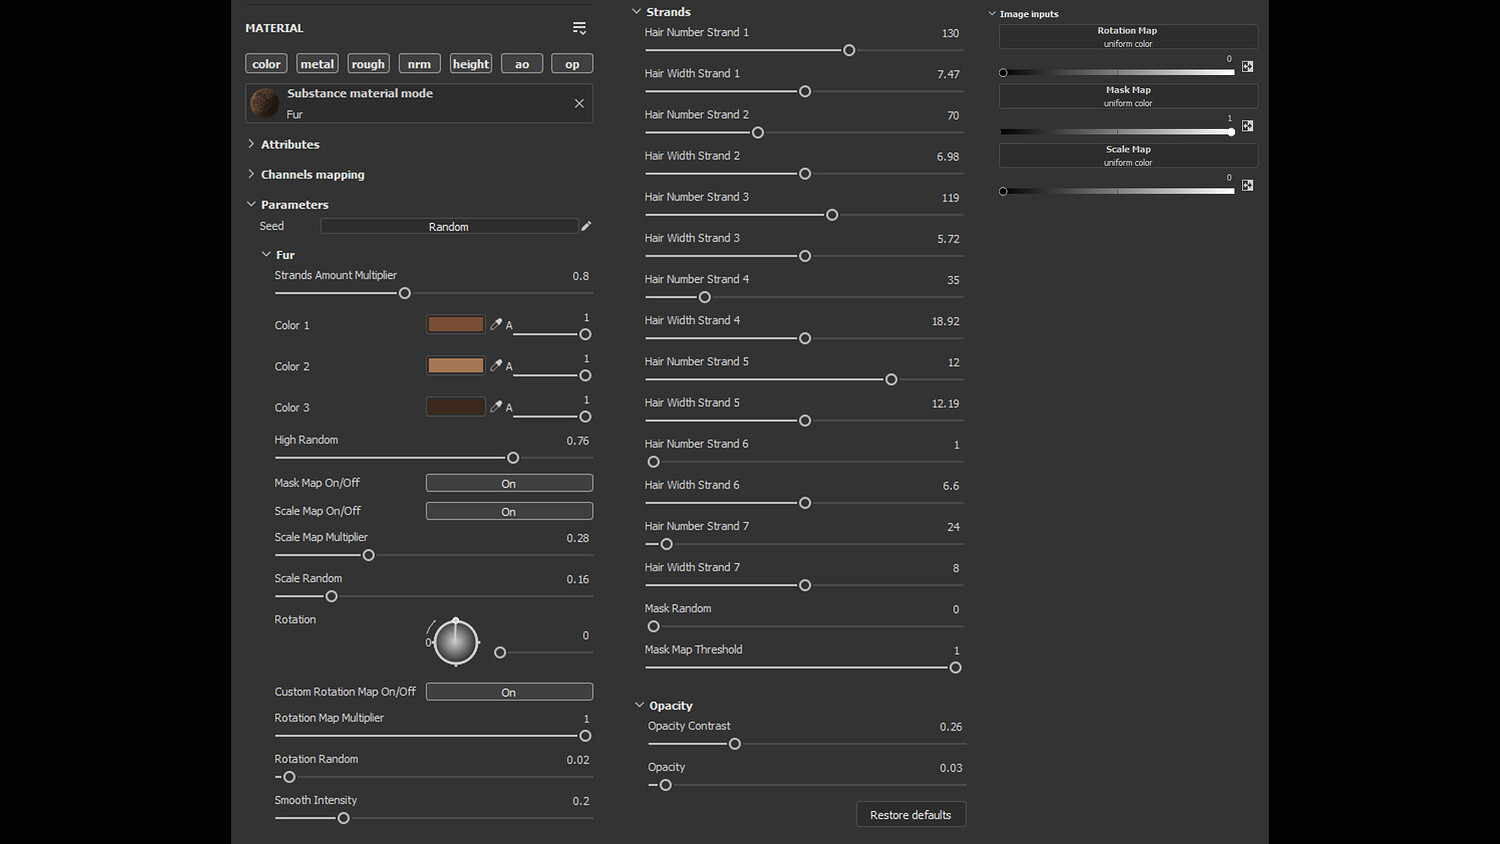Open the Material panel options menu icon
Viewport: 1500px width, 844px height.
579,28
